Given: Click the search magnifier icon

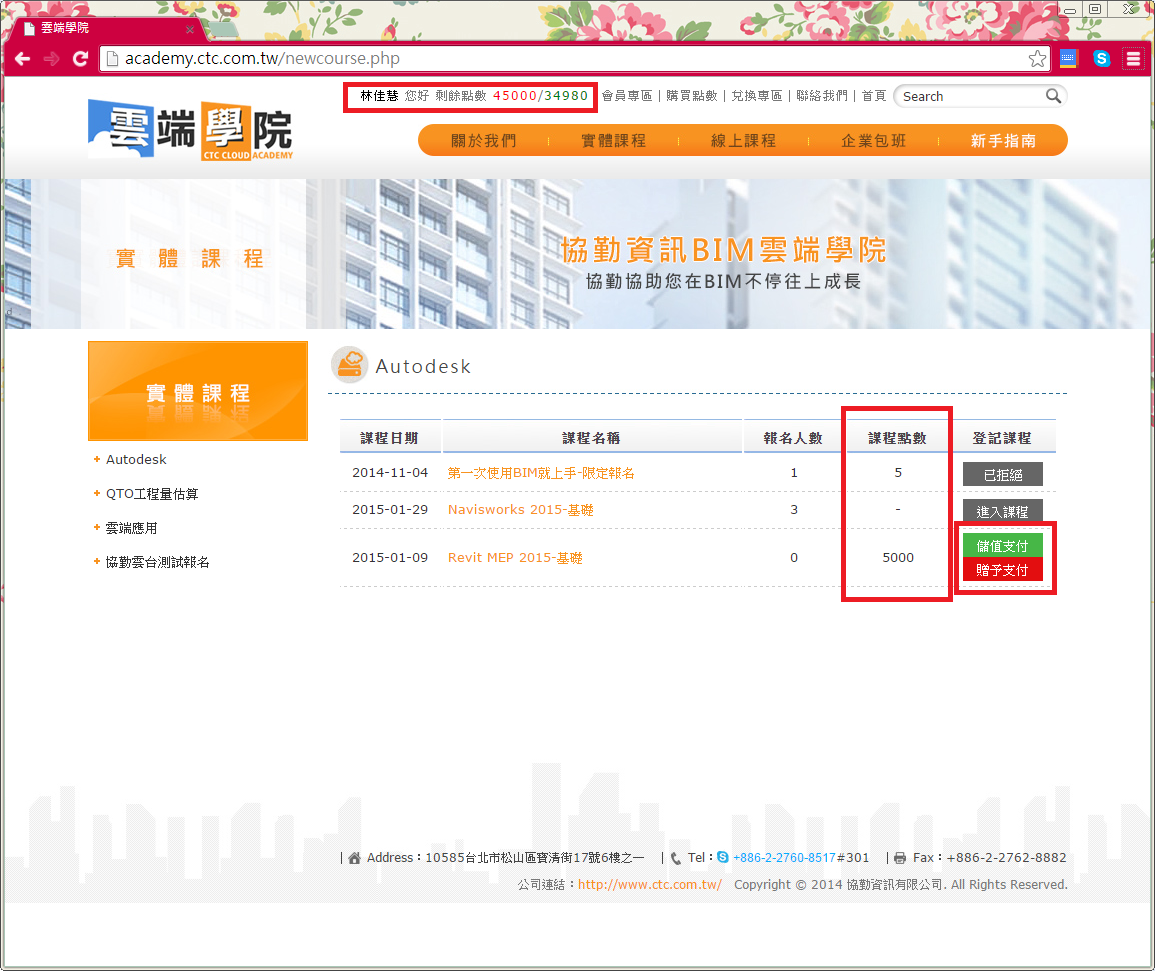Looking at the screenshot, I should coord(1053,96).
